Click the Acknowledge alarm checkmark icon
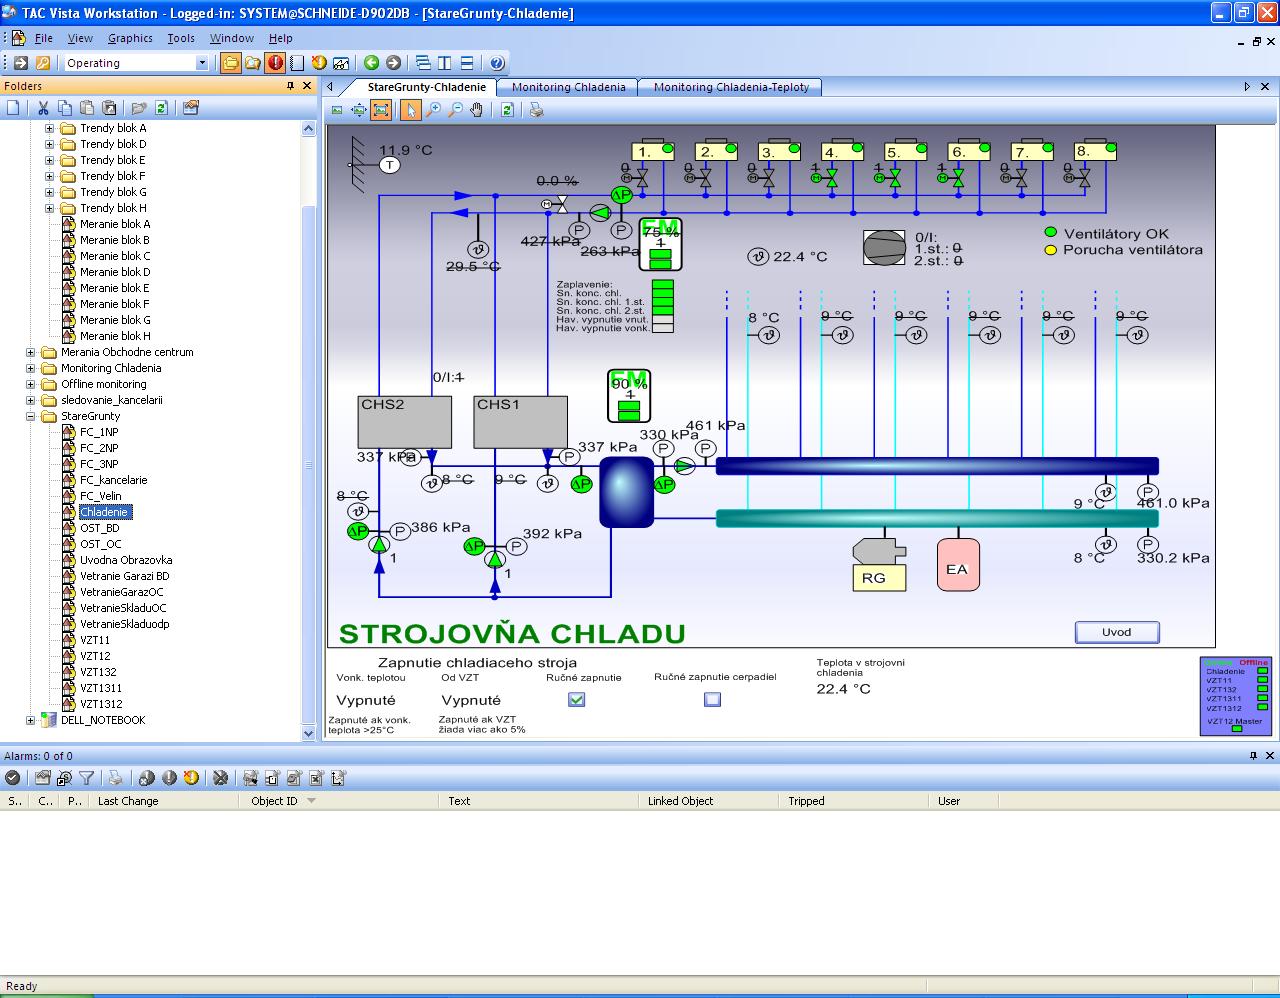1280x998 pixels. pyautogui.click(x=13, y=777)
